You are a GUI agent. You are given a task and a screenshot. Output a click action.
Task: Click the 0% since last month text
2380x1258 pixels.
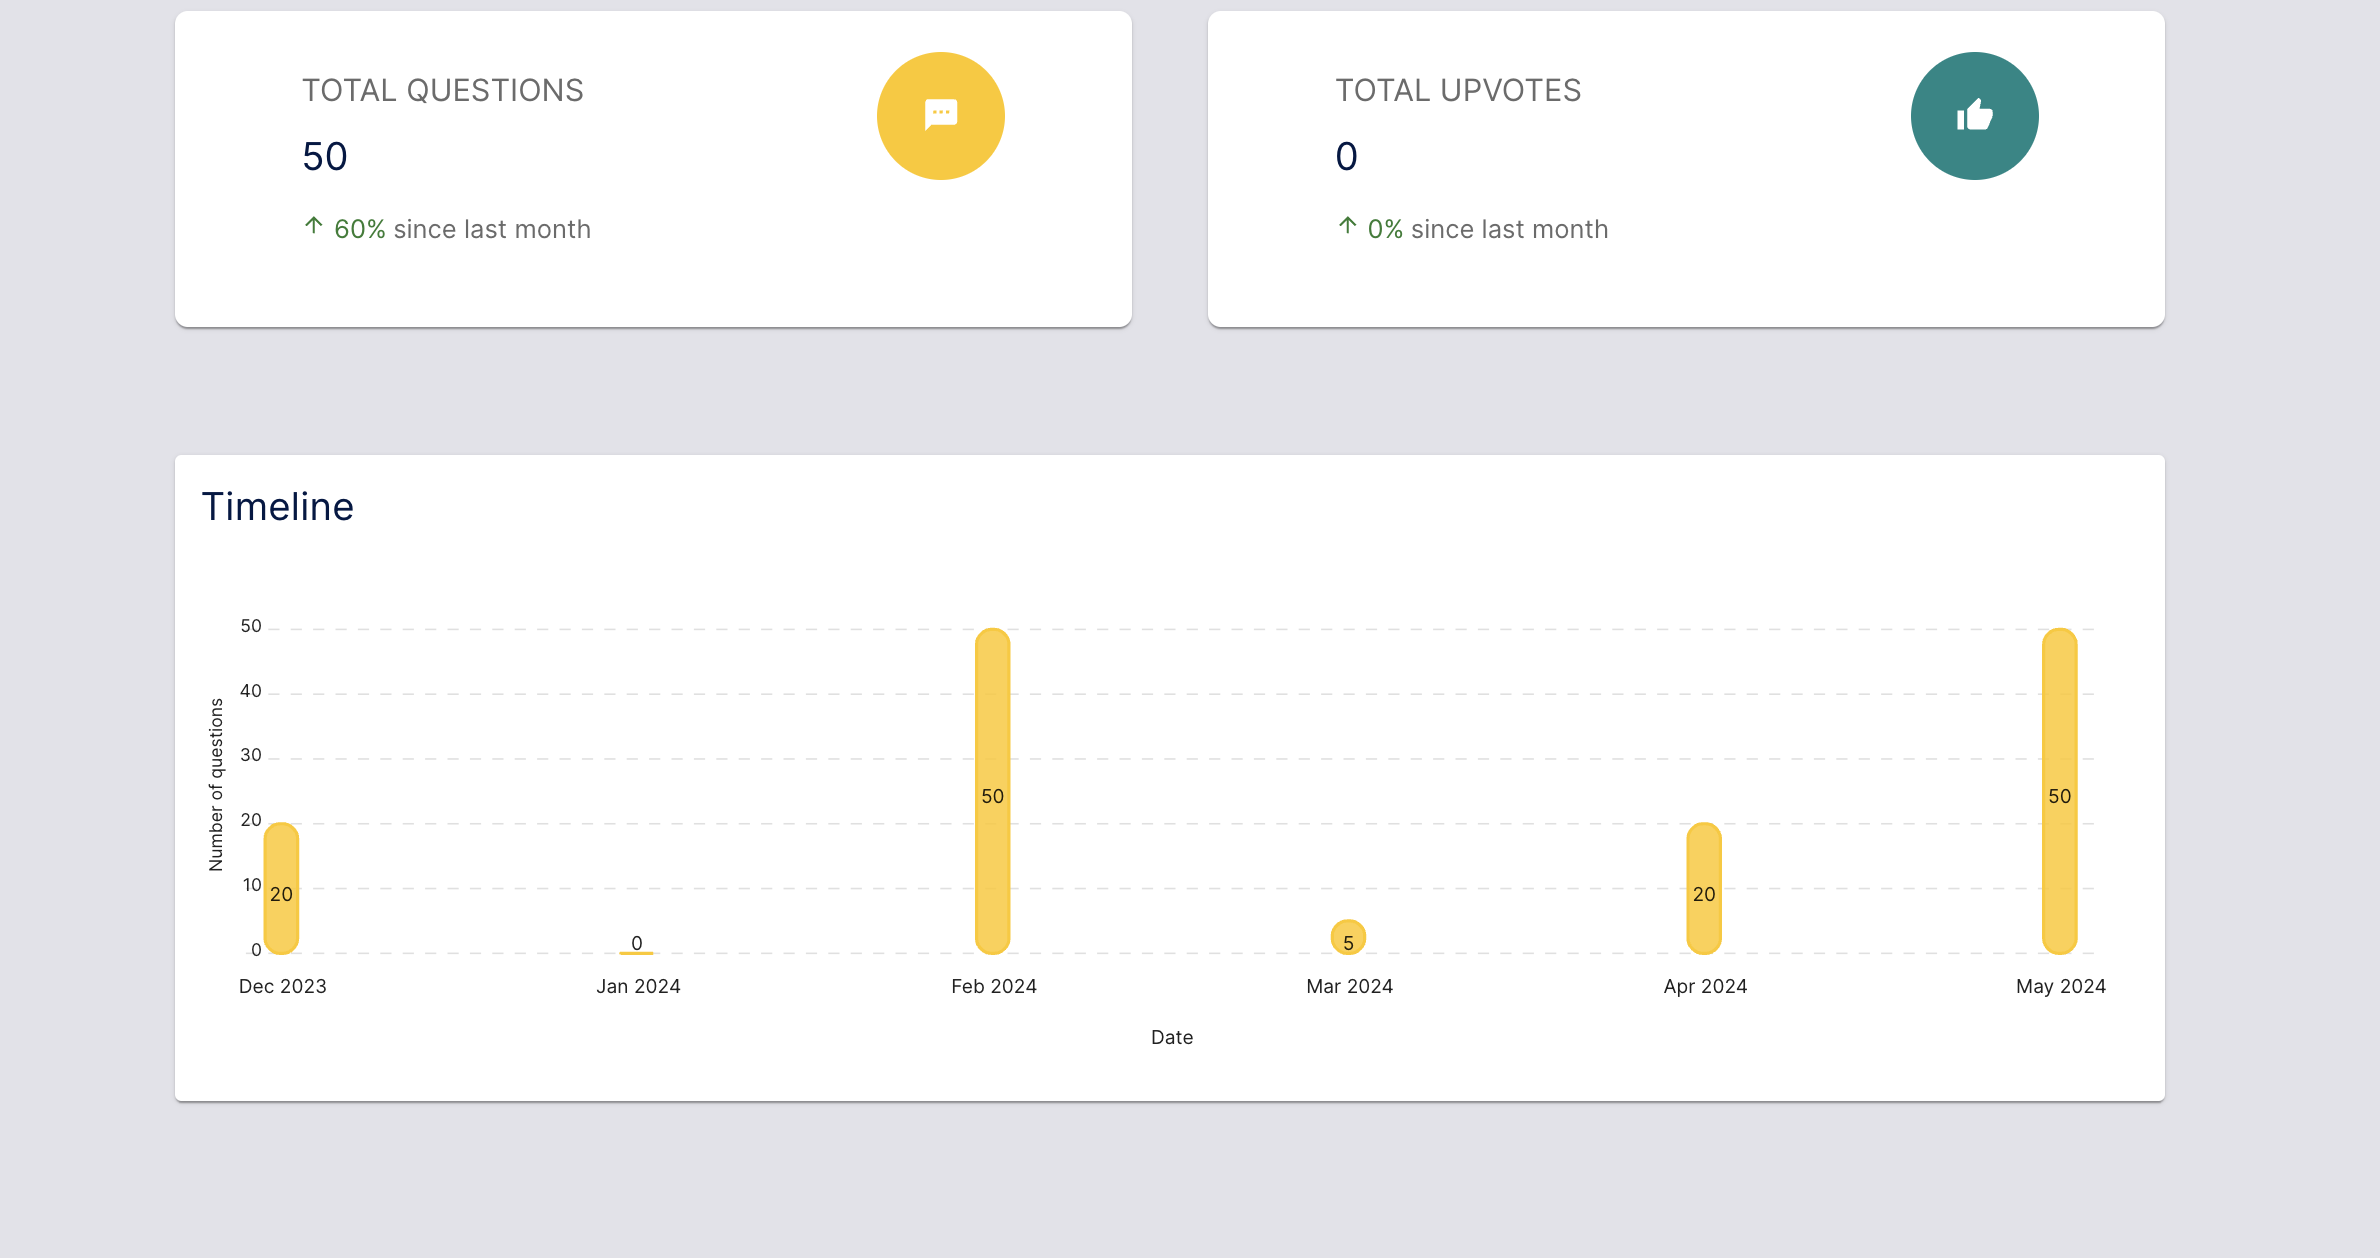[x=1487, y=230]
